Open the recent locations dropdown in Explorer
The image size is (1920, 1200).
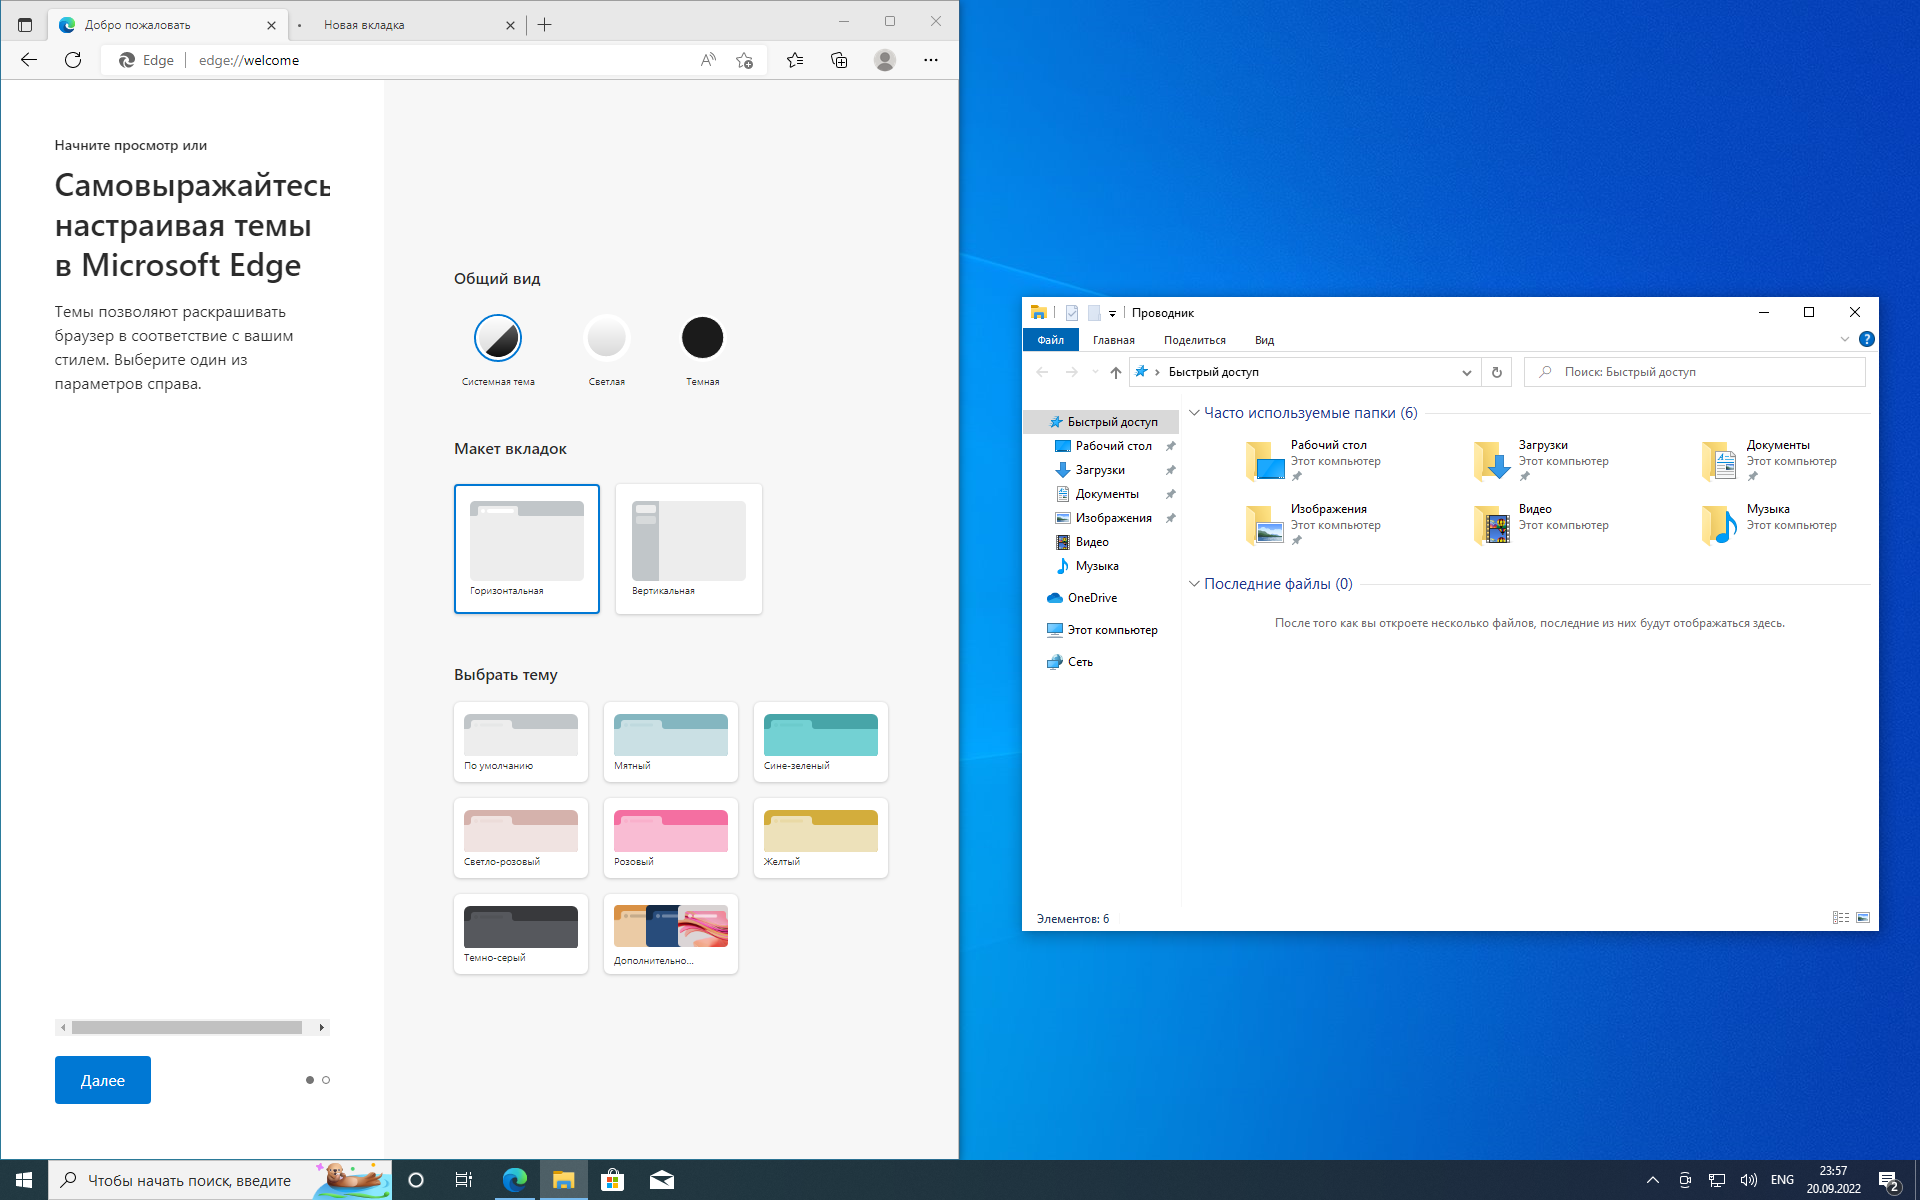(1095, 372)
